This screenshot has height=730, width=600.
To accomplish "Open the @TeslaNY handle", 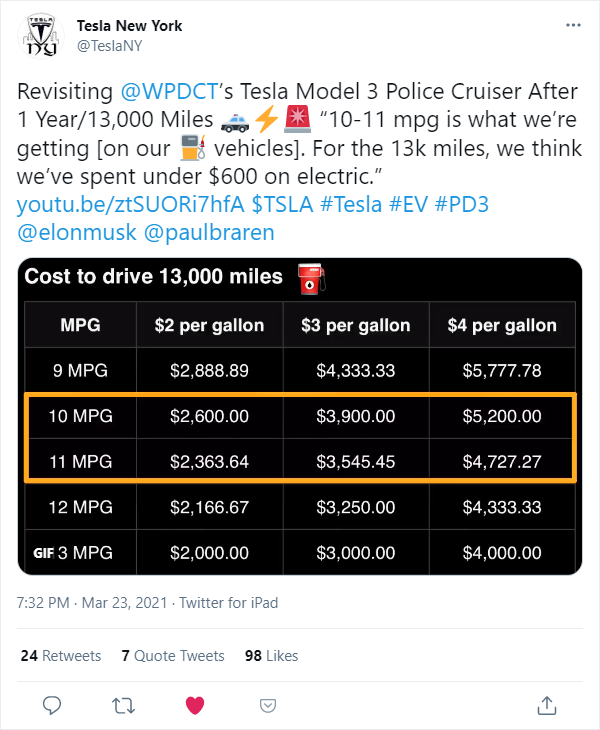I will (x=109, y=46).
